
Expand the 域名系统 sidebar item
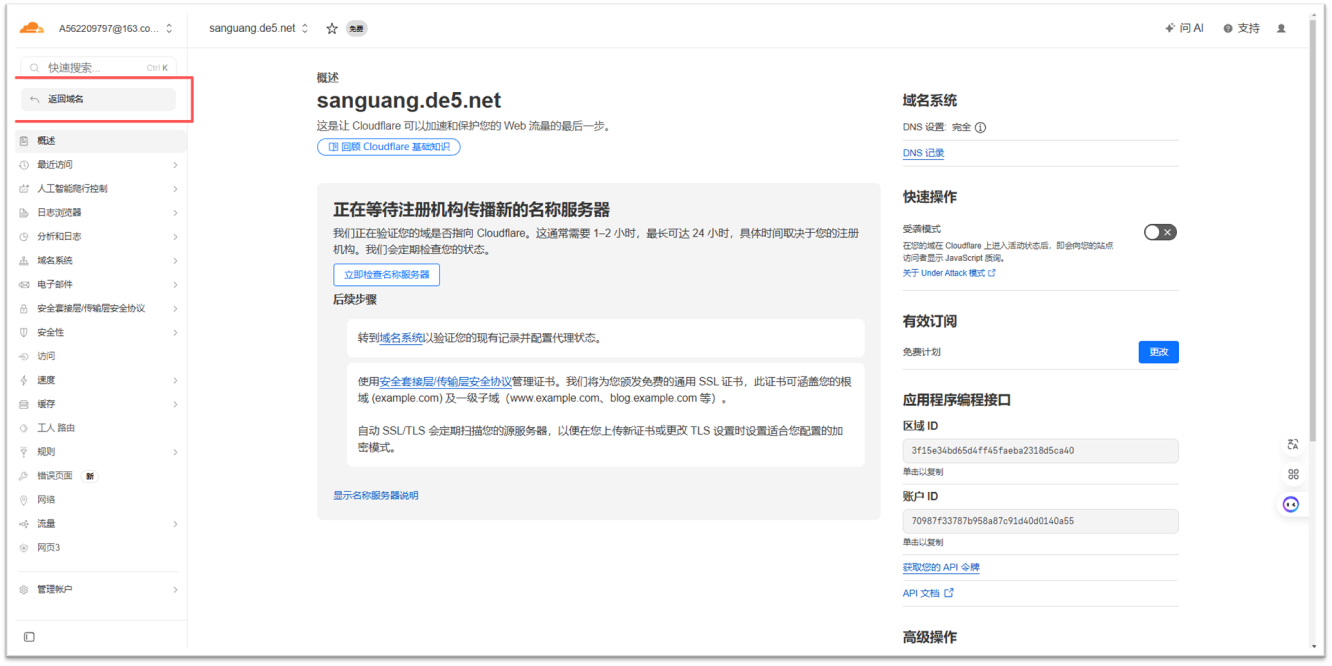(100, 260)
